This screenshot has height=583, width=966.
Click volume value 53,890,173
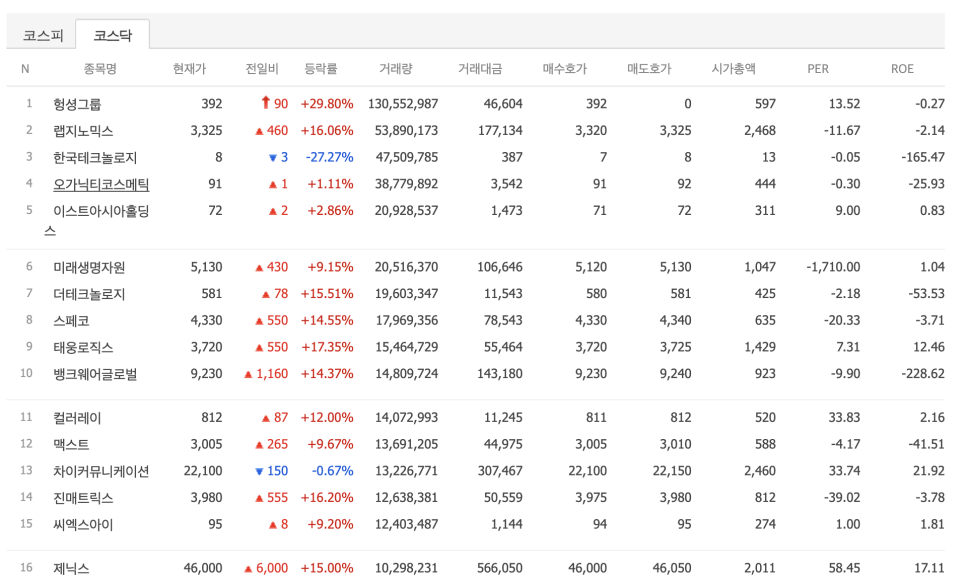click(407, 131)
